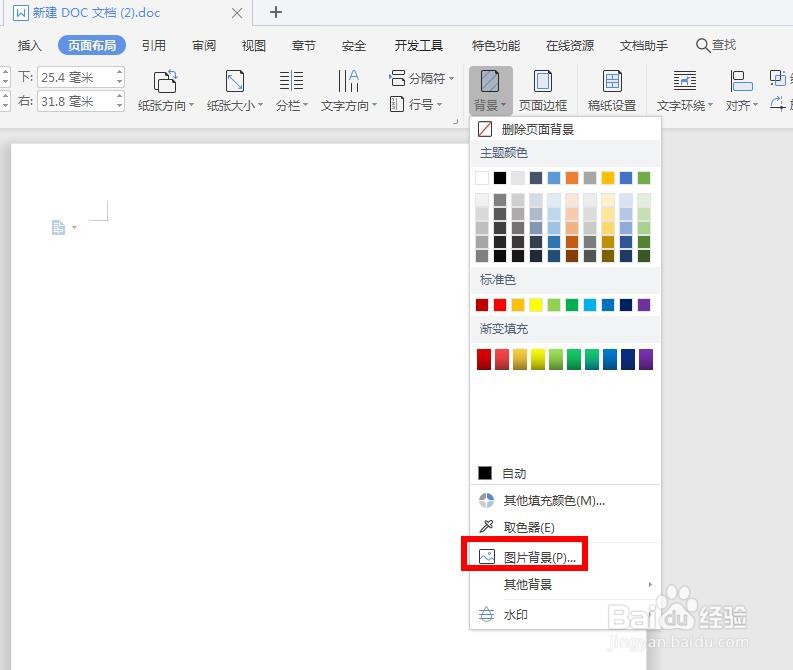The width and height of the screenshot is (793, 670).
Task: Click the WPS document icon in the tab
Action: point(20,13)
